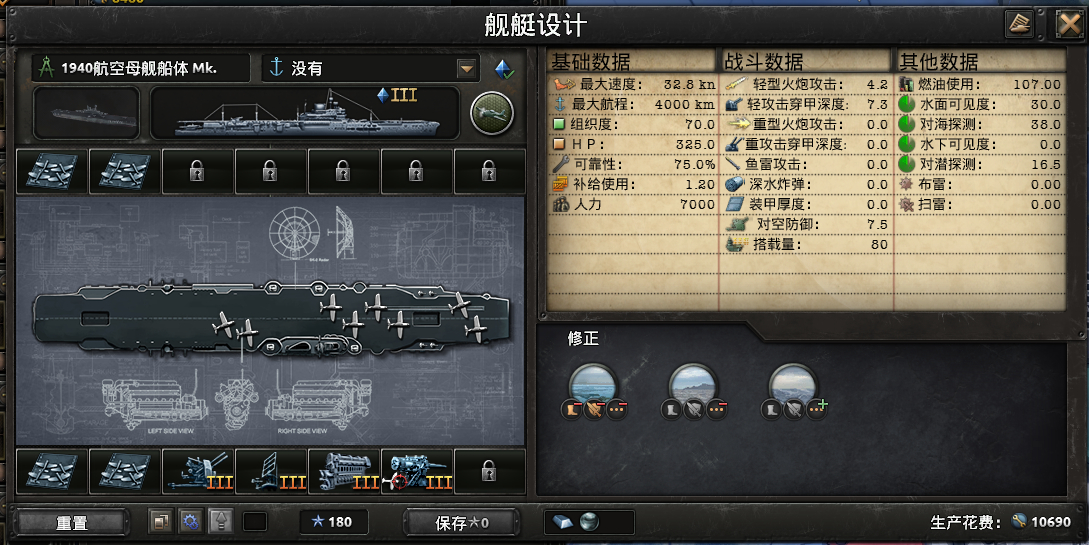Open the book icon in the title bar
This screenshot has width=1089, height=545.
[x=1020, y=25]
